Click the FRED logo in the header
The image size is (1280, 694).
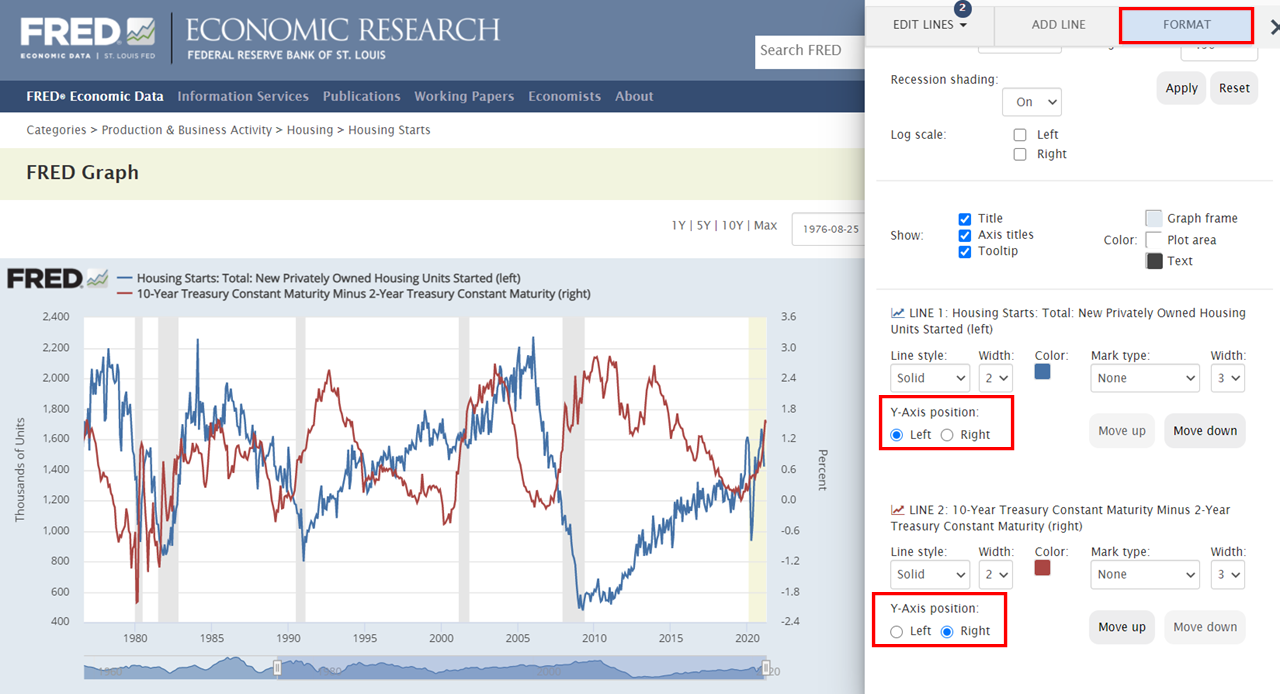click(88, 37)
